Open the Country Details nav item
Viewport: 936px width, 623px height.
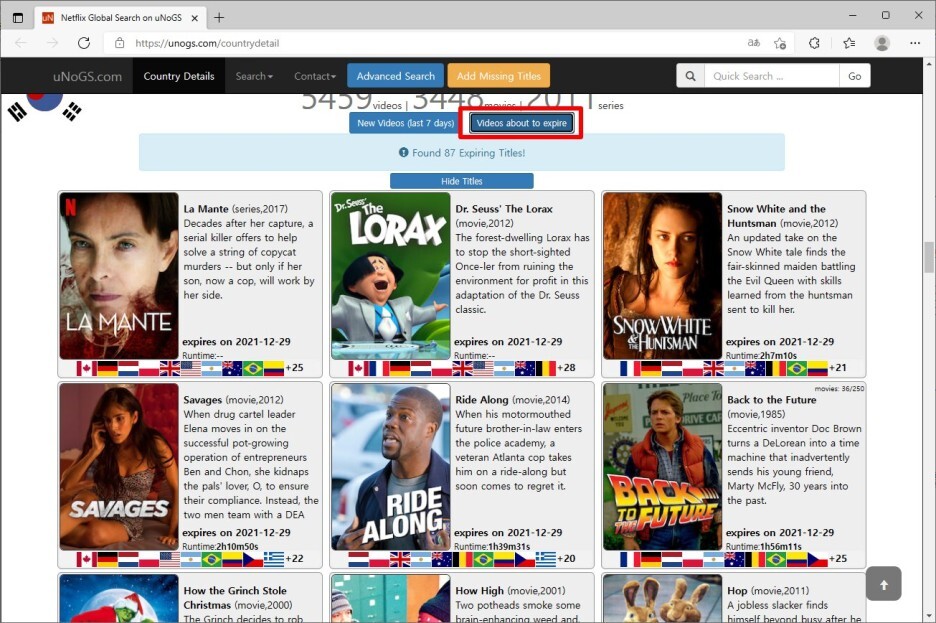click(178, 76)
